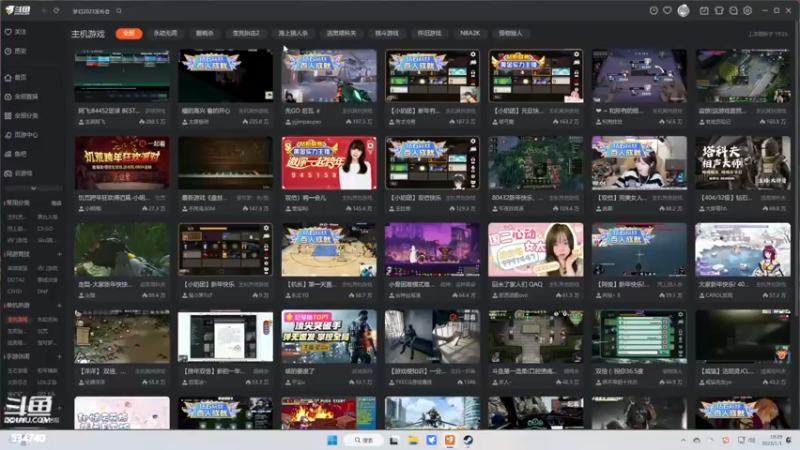Expand 单机热游 section with plus

click(x=59, y=306)
